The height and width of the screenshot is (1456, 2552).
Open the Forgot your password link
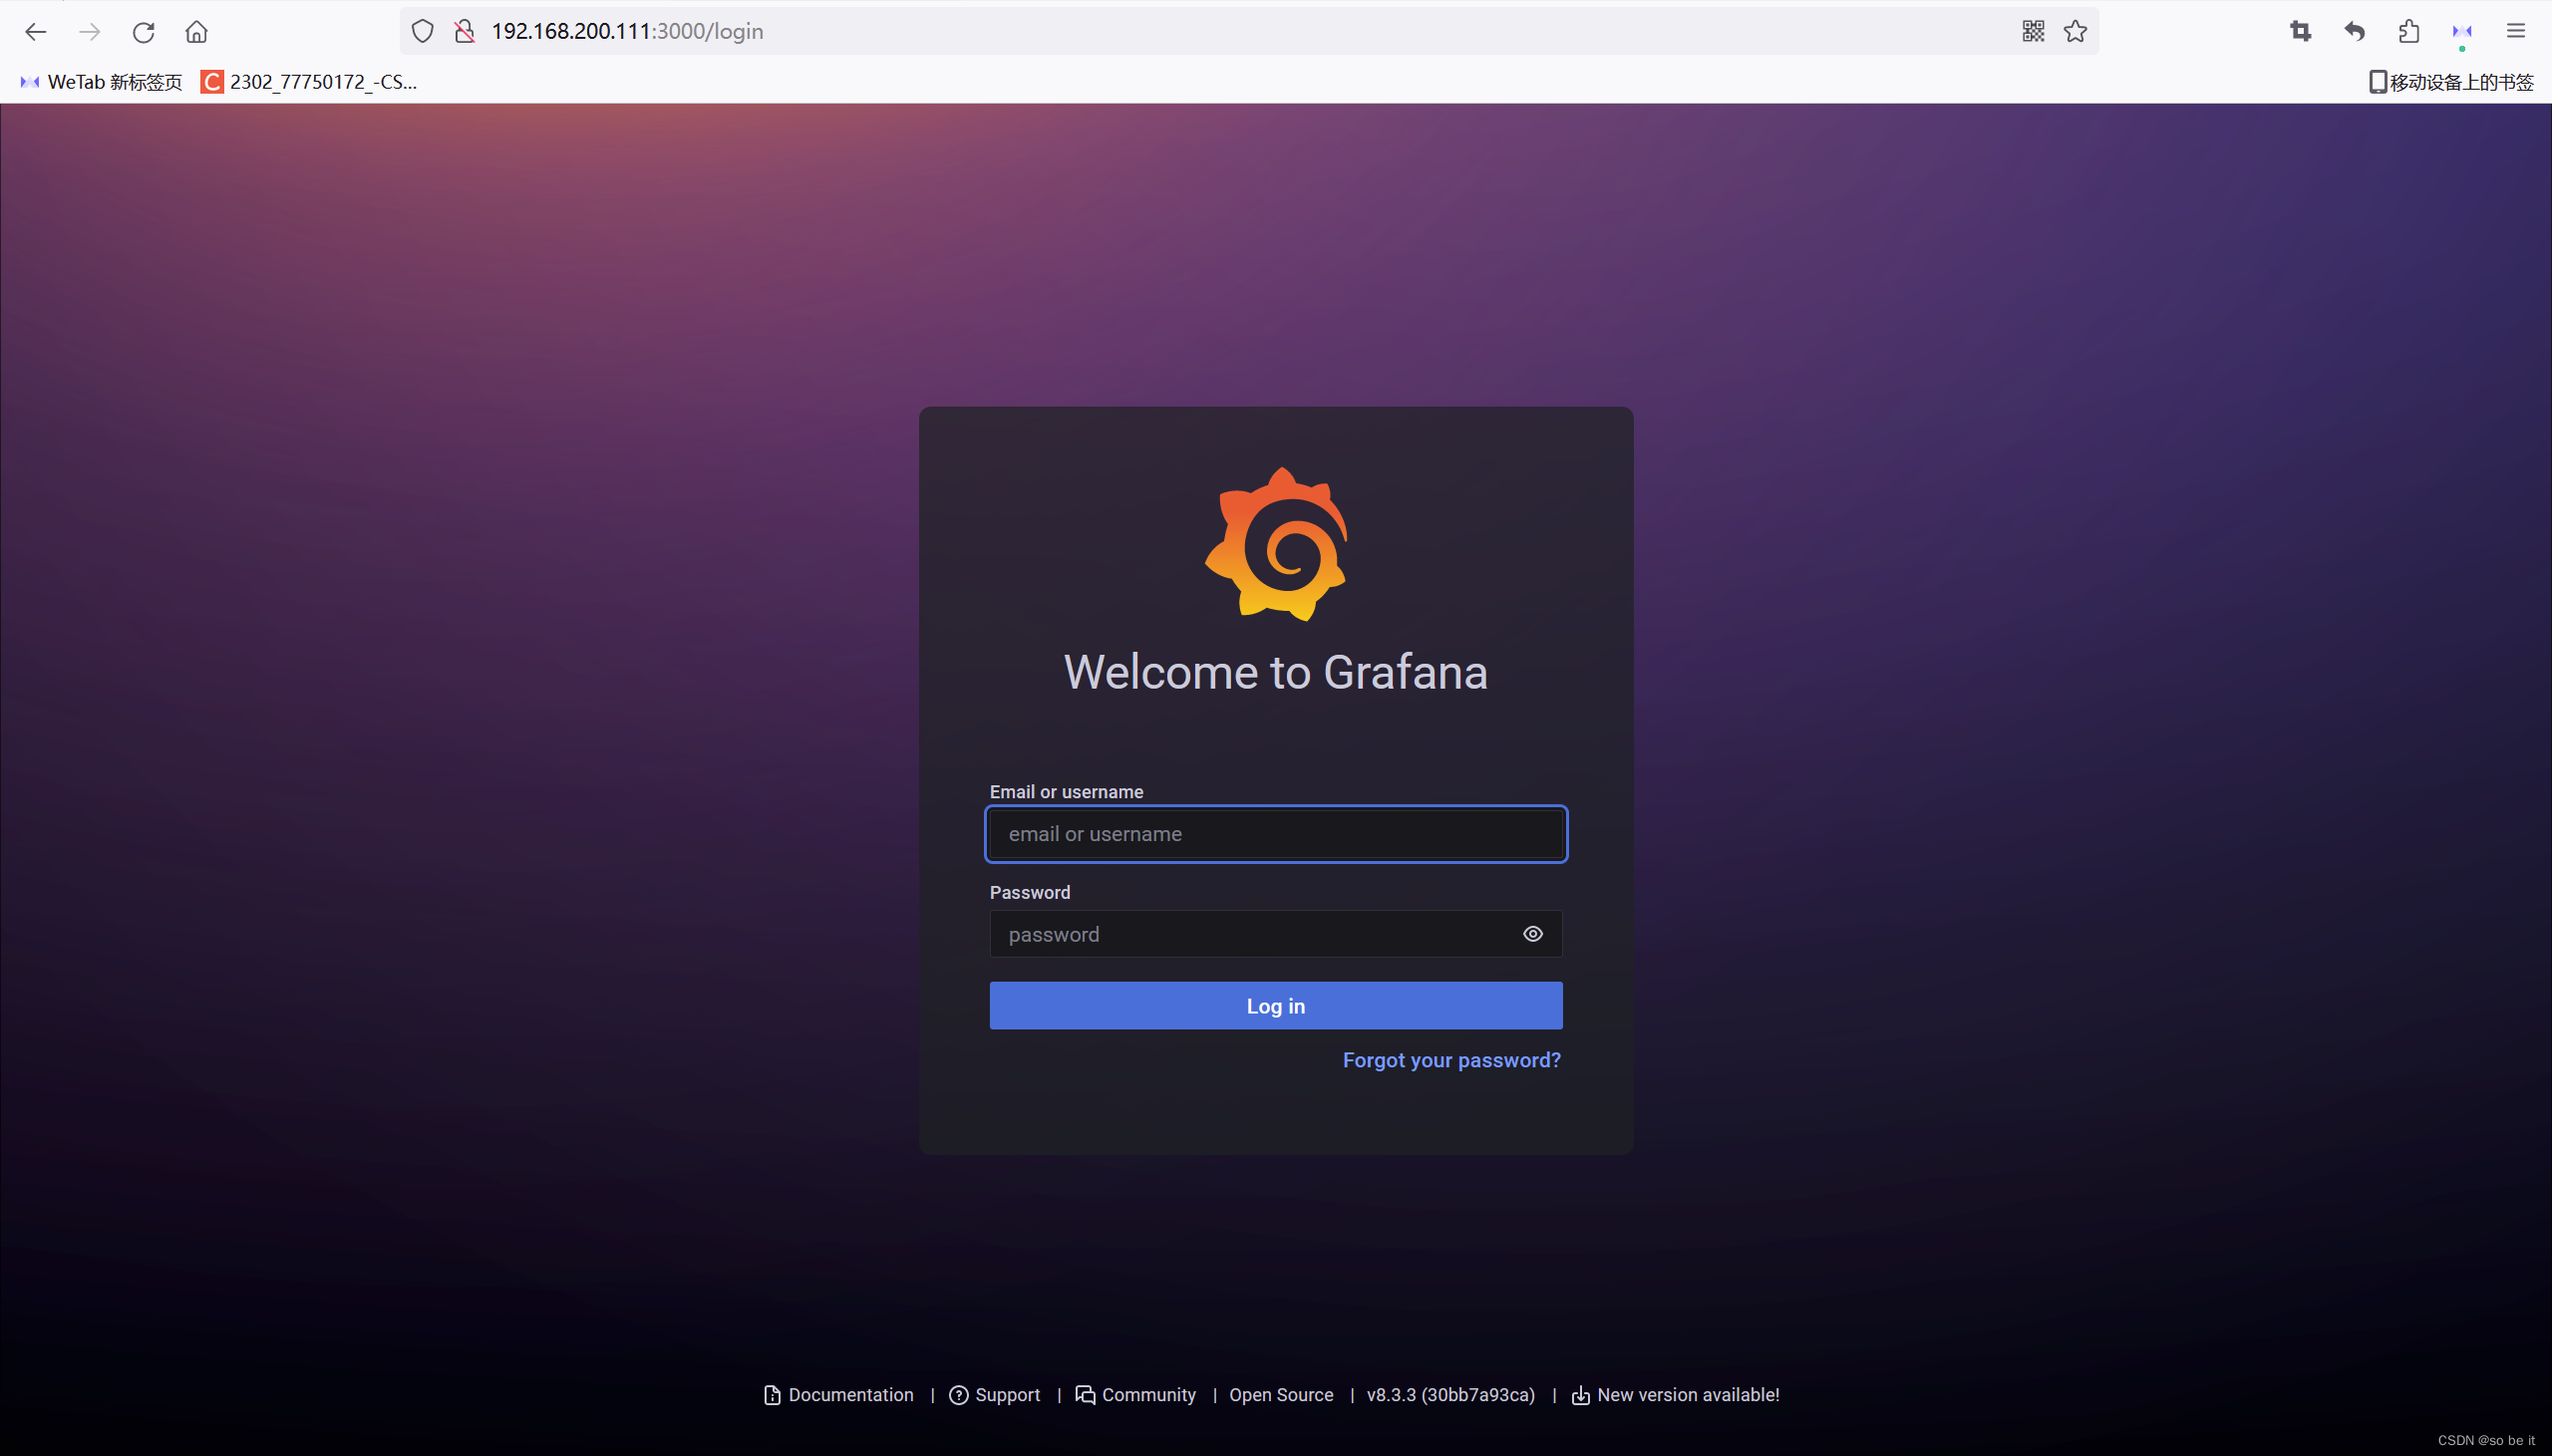1451,1060
